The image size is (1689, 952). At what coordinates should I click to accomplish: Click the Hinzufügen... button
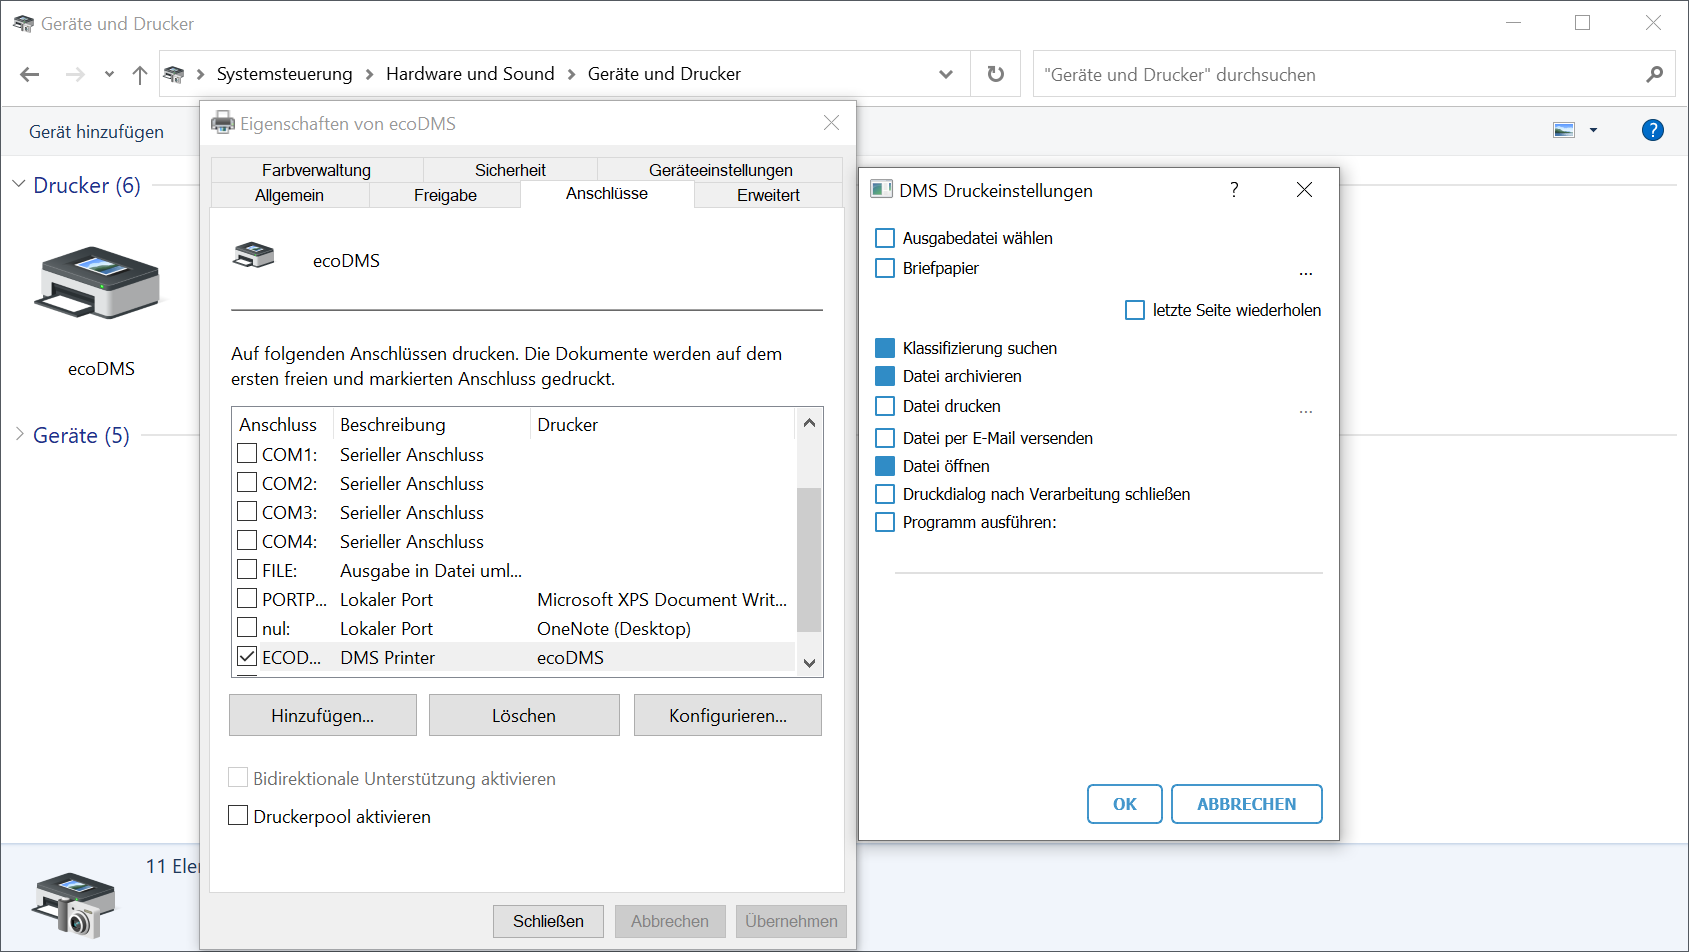[323, 715]
